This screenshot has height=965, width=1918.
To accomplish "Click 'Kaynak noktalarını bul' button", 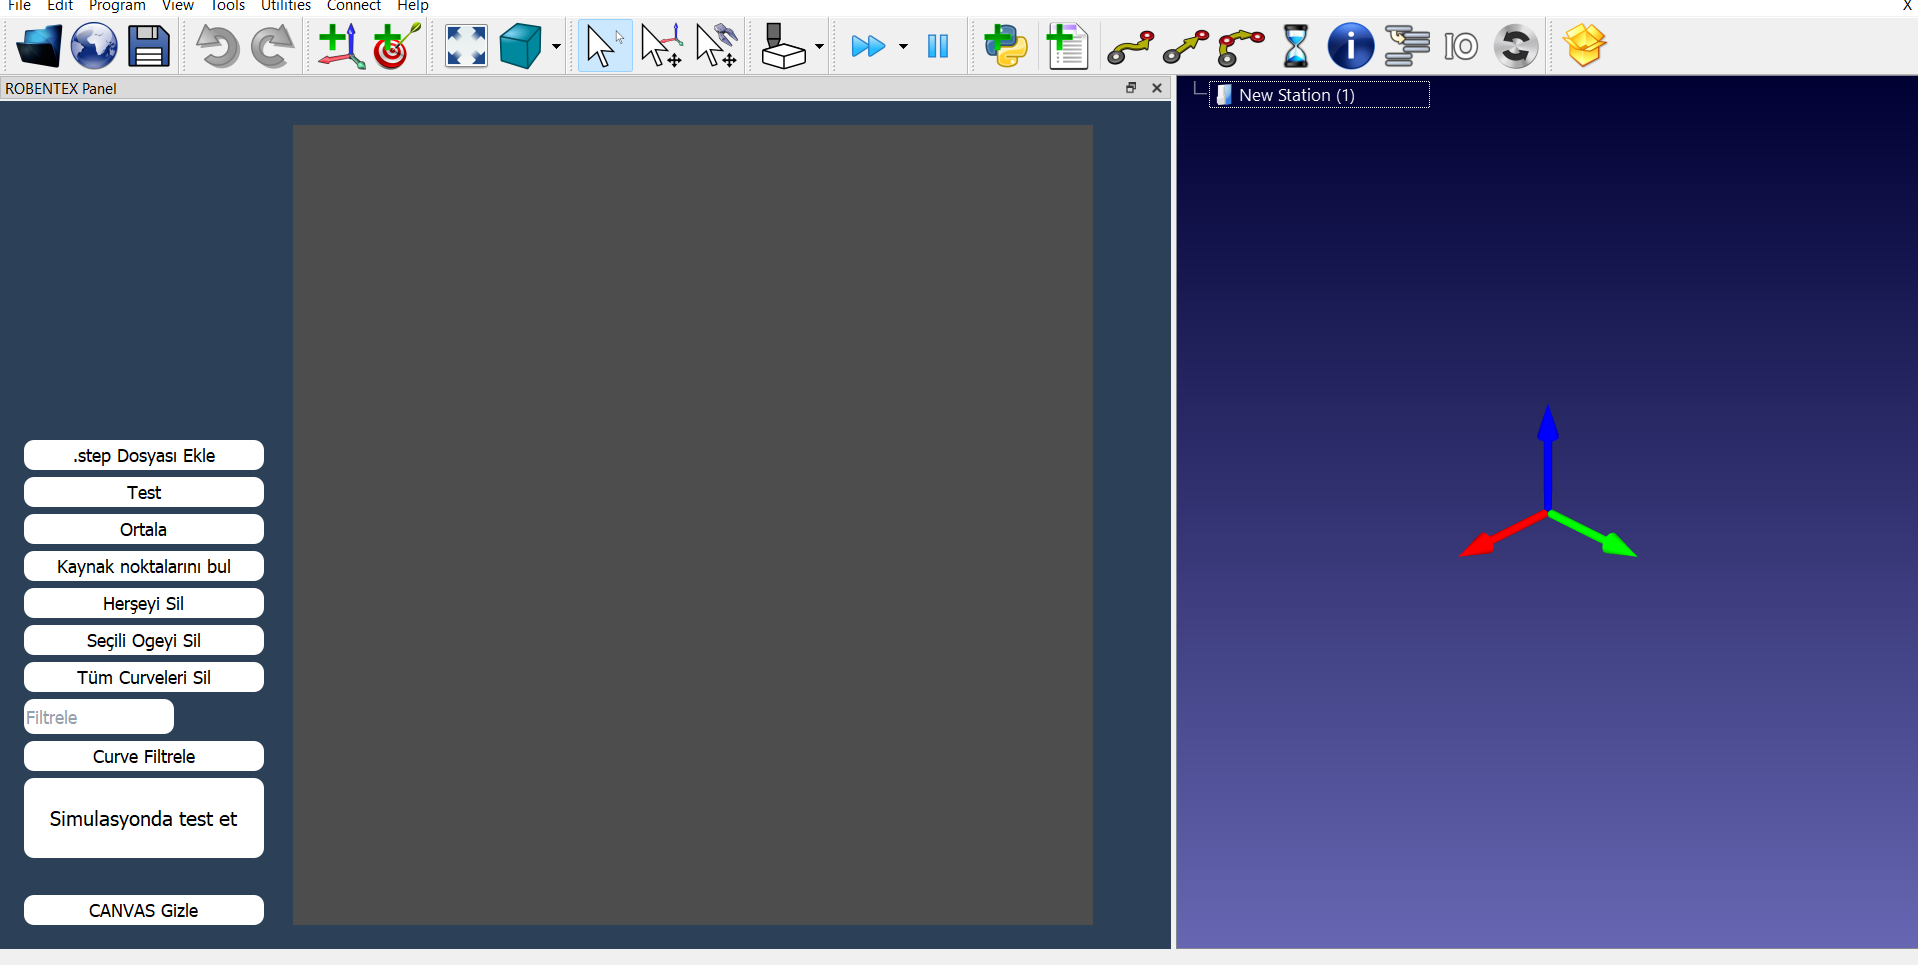I will coord(144,566).
